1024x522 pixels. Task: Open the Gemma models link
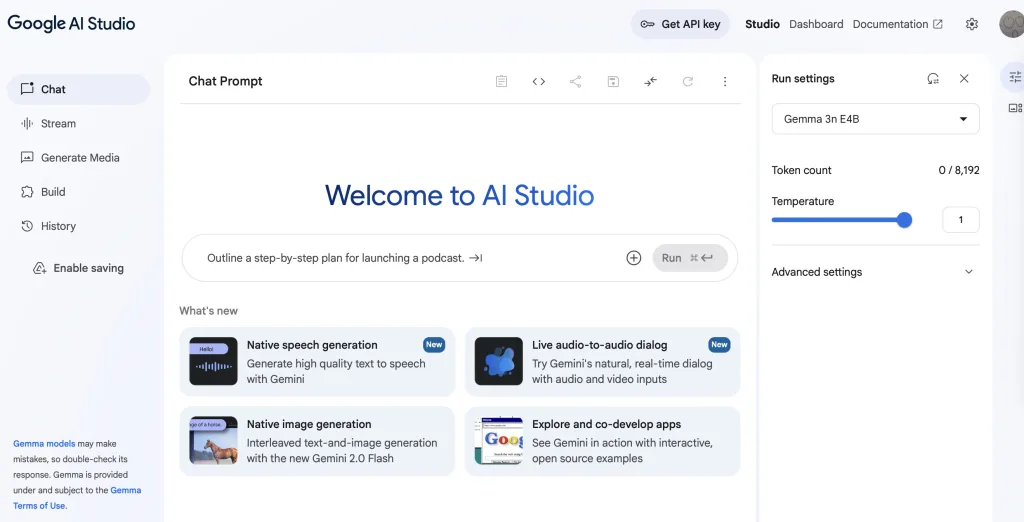pyautogui.click(x=44, y=444)
